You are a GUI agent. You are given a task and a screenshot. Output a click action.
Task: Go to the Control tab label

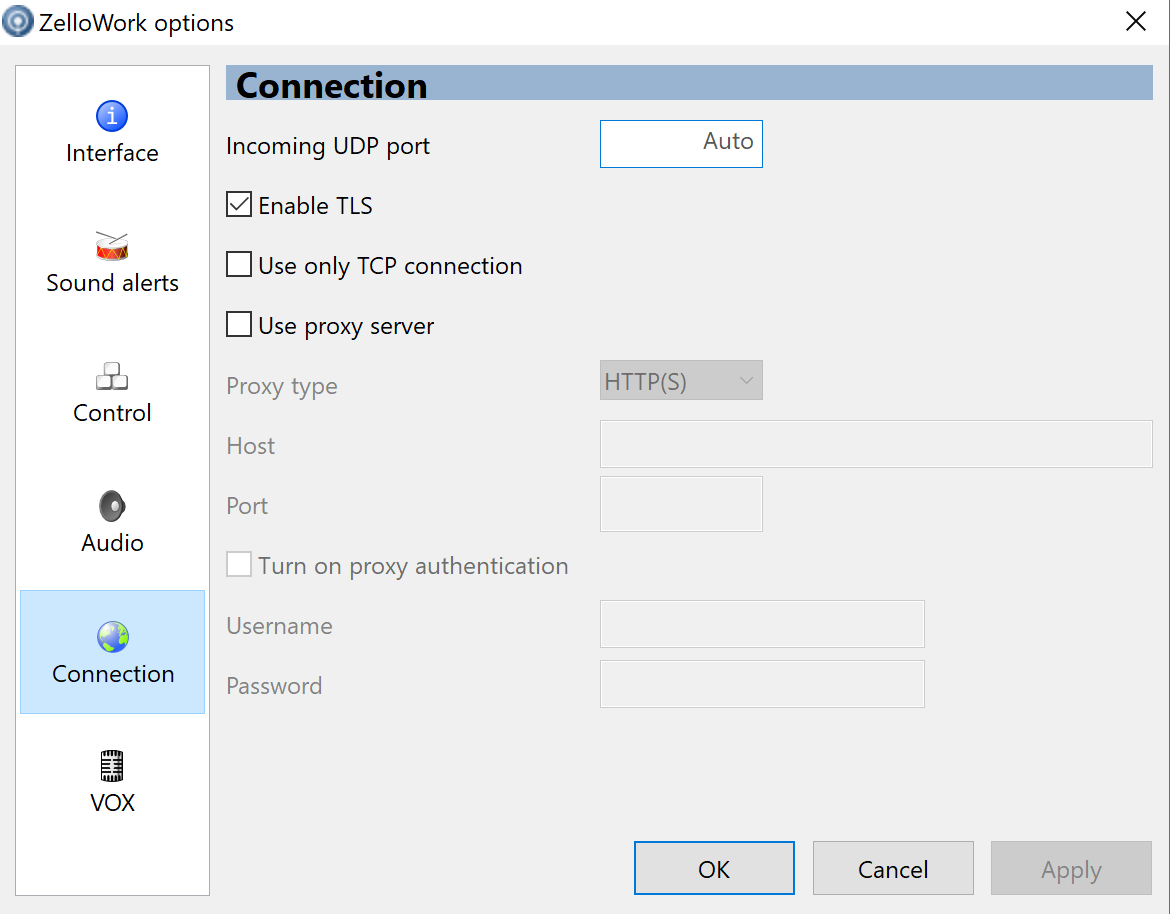[112, 413]
